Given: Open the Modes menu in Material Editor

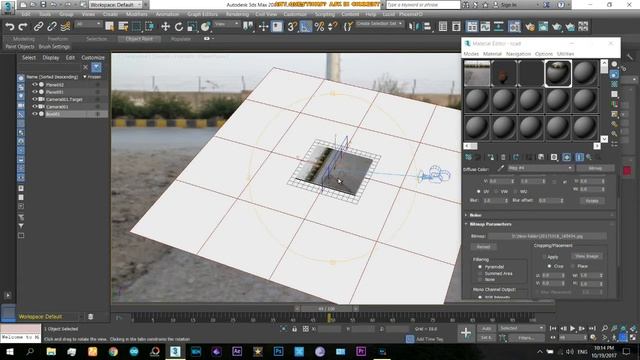Looking at the screenshot, I should (471, 54).
